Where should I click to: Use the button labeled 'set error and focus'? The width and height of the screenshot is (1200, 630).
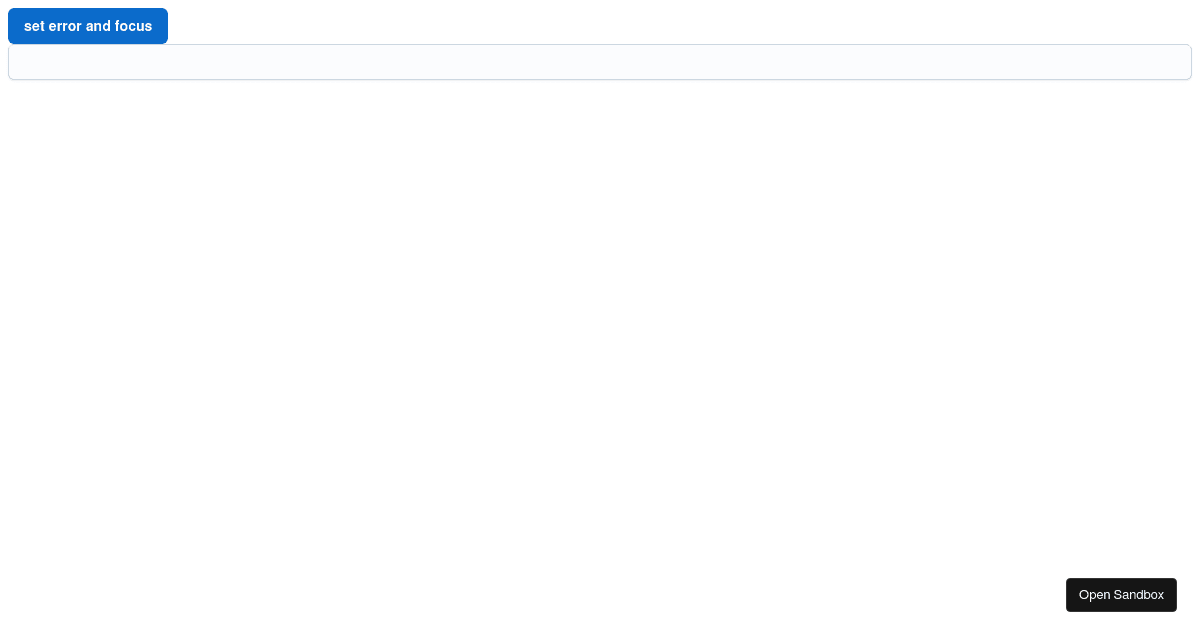pyautogui.click(x=88, y=26)
